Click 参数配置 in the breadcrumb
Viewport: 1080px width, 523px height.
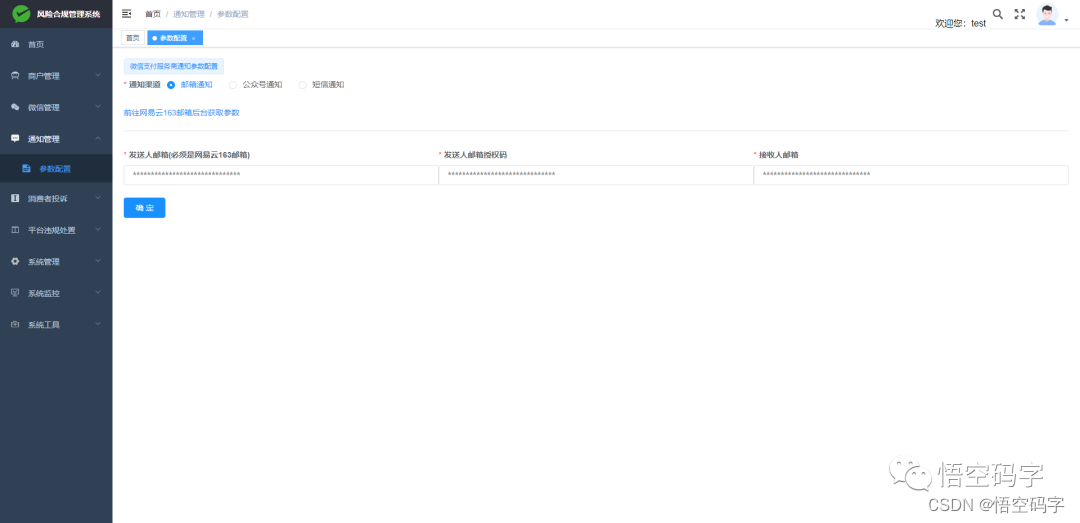tap(233, 14)
